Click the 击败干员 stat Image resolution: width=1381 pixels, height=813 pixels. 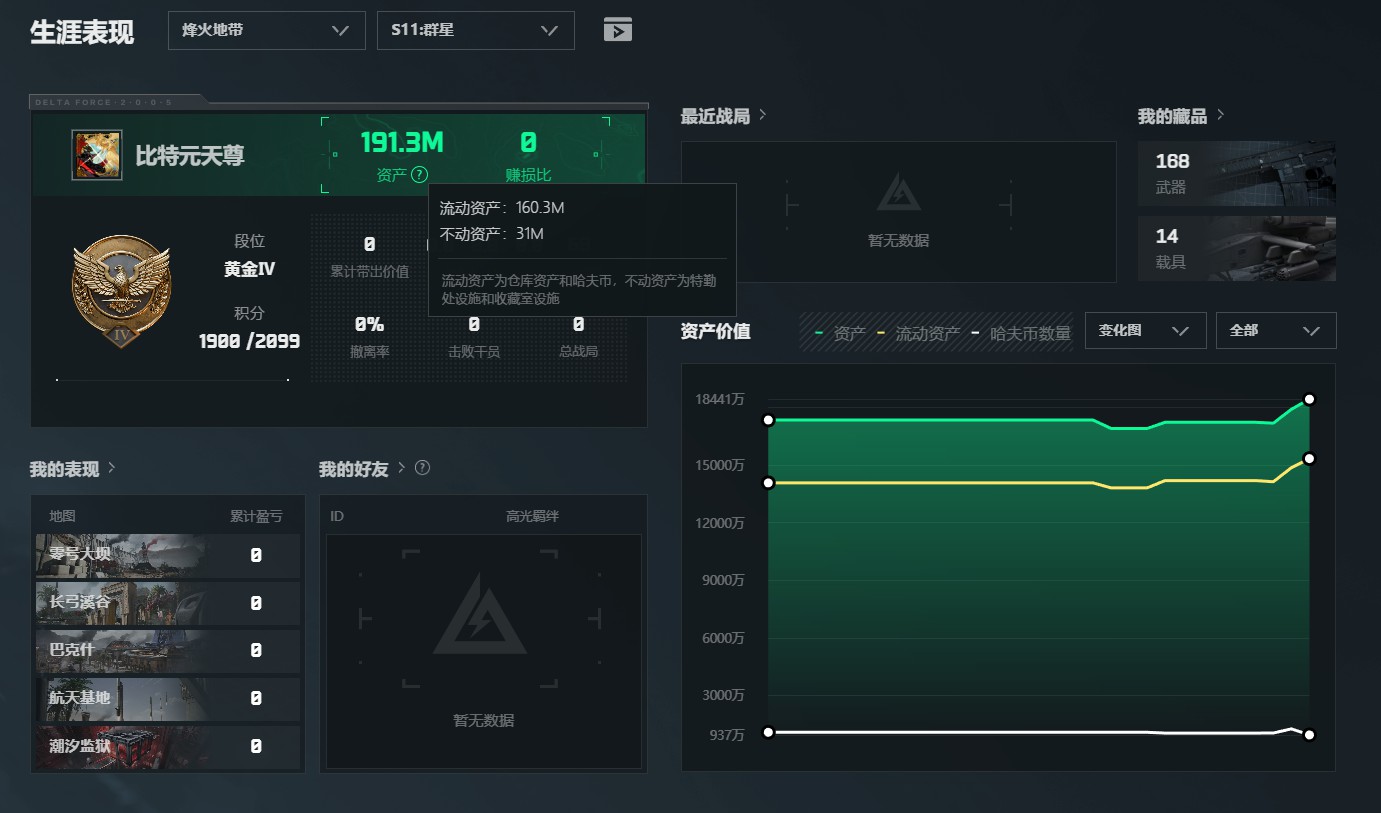(x=474, y=337)
